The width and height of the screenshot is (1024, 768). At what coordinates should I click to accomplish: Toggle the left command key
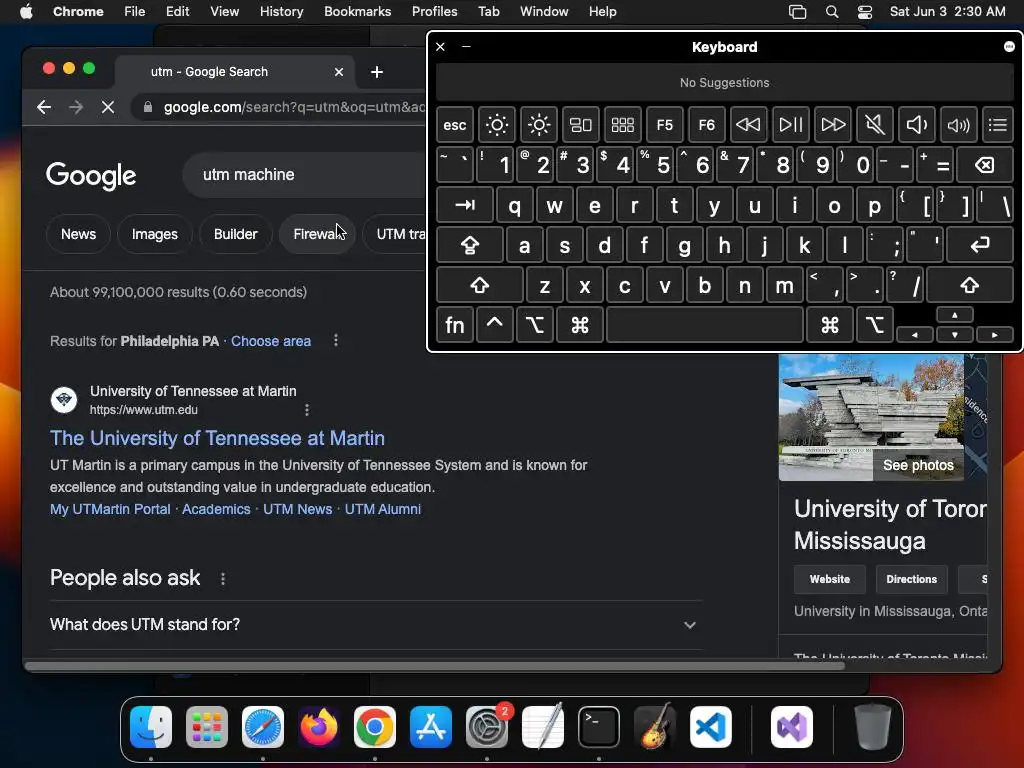[x=579, y=325]
